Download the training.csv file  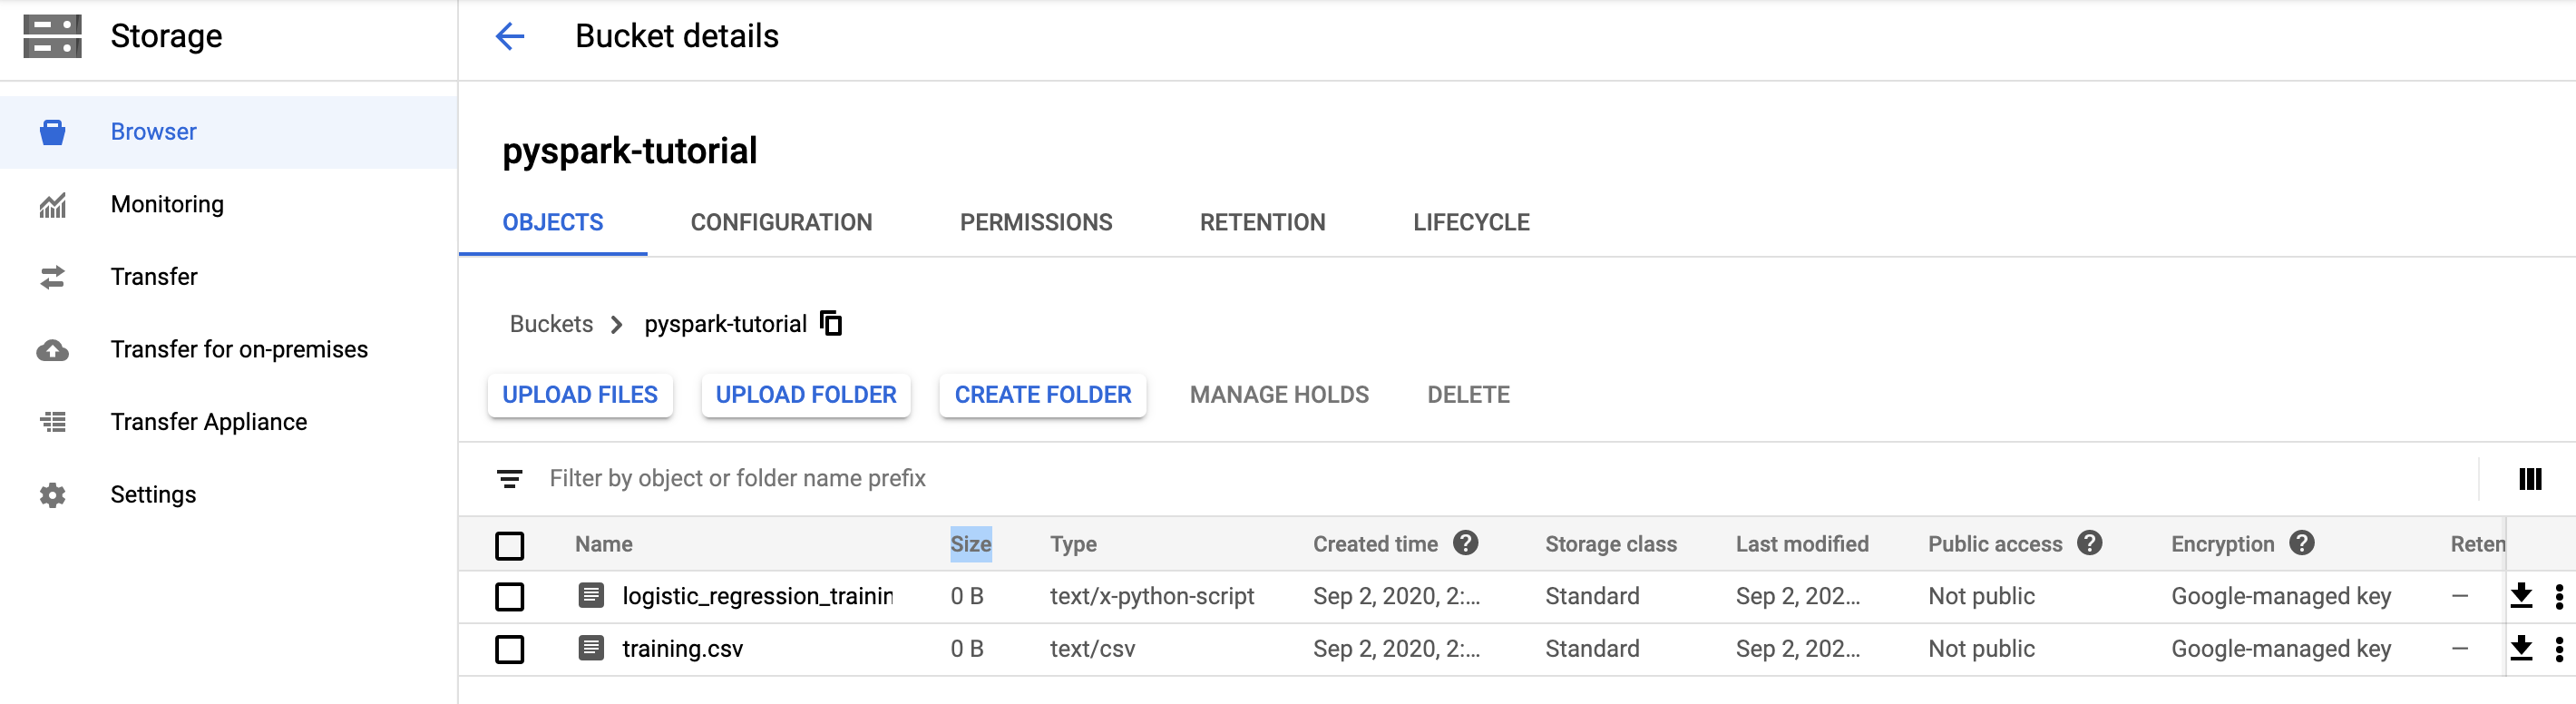coord(2521,649)
